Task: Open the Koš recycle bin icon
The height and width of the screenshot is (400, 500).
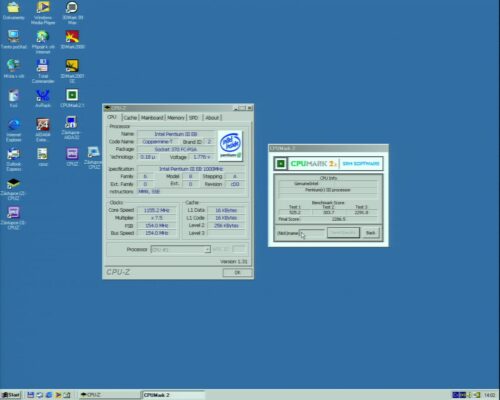Action: 13,98
